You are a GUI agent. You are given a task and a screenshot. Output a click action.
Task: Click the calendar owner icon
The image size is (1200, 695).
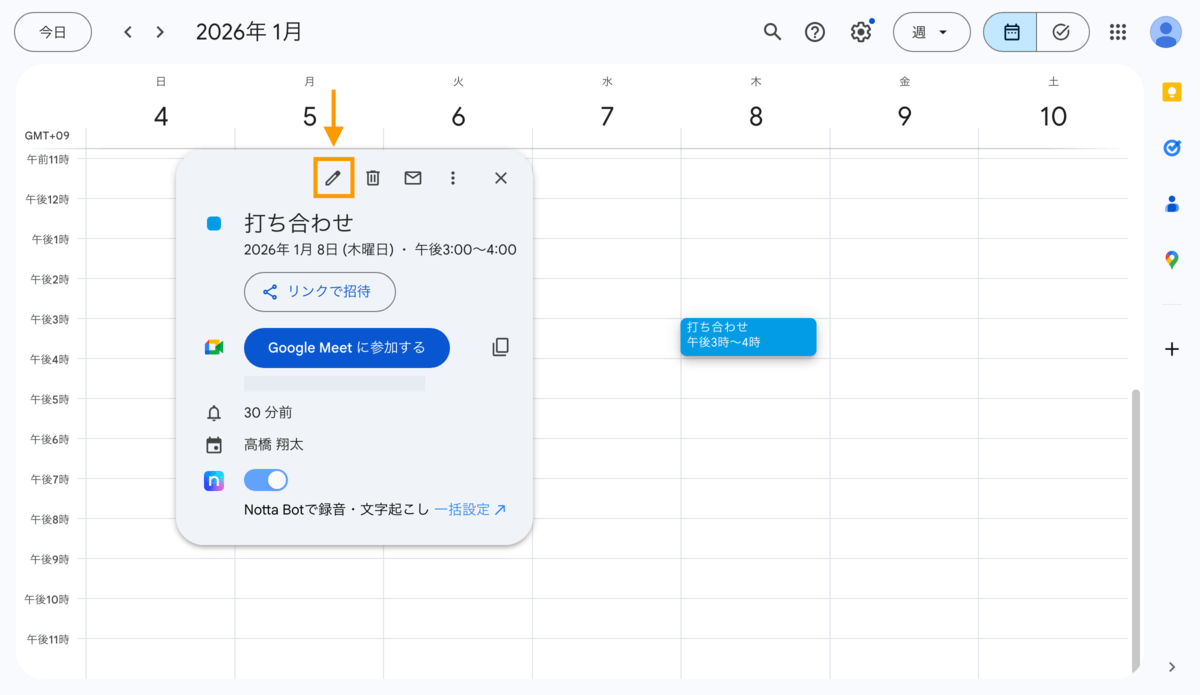point(214,446)
